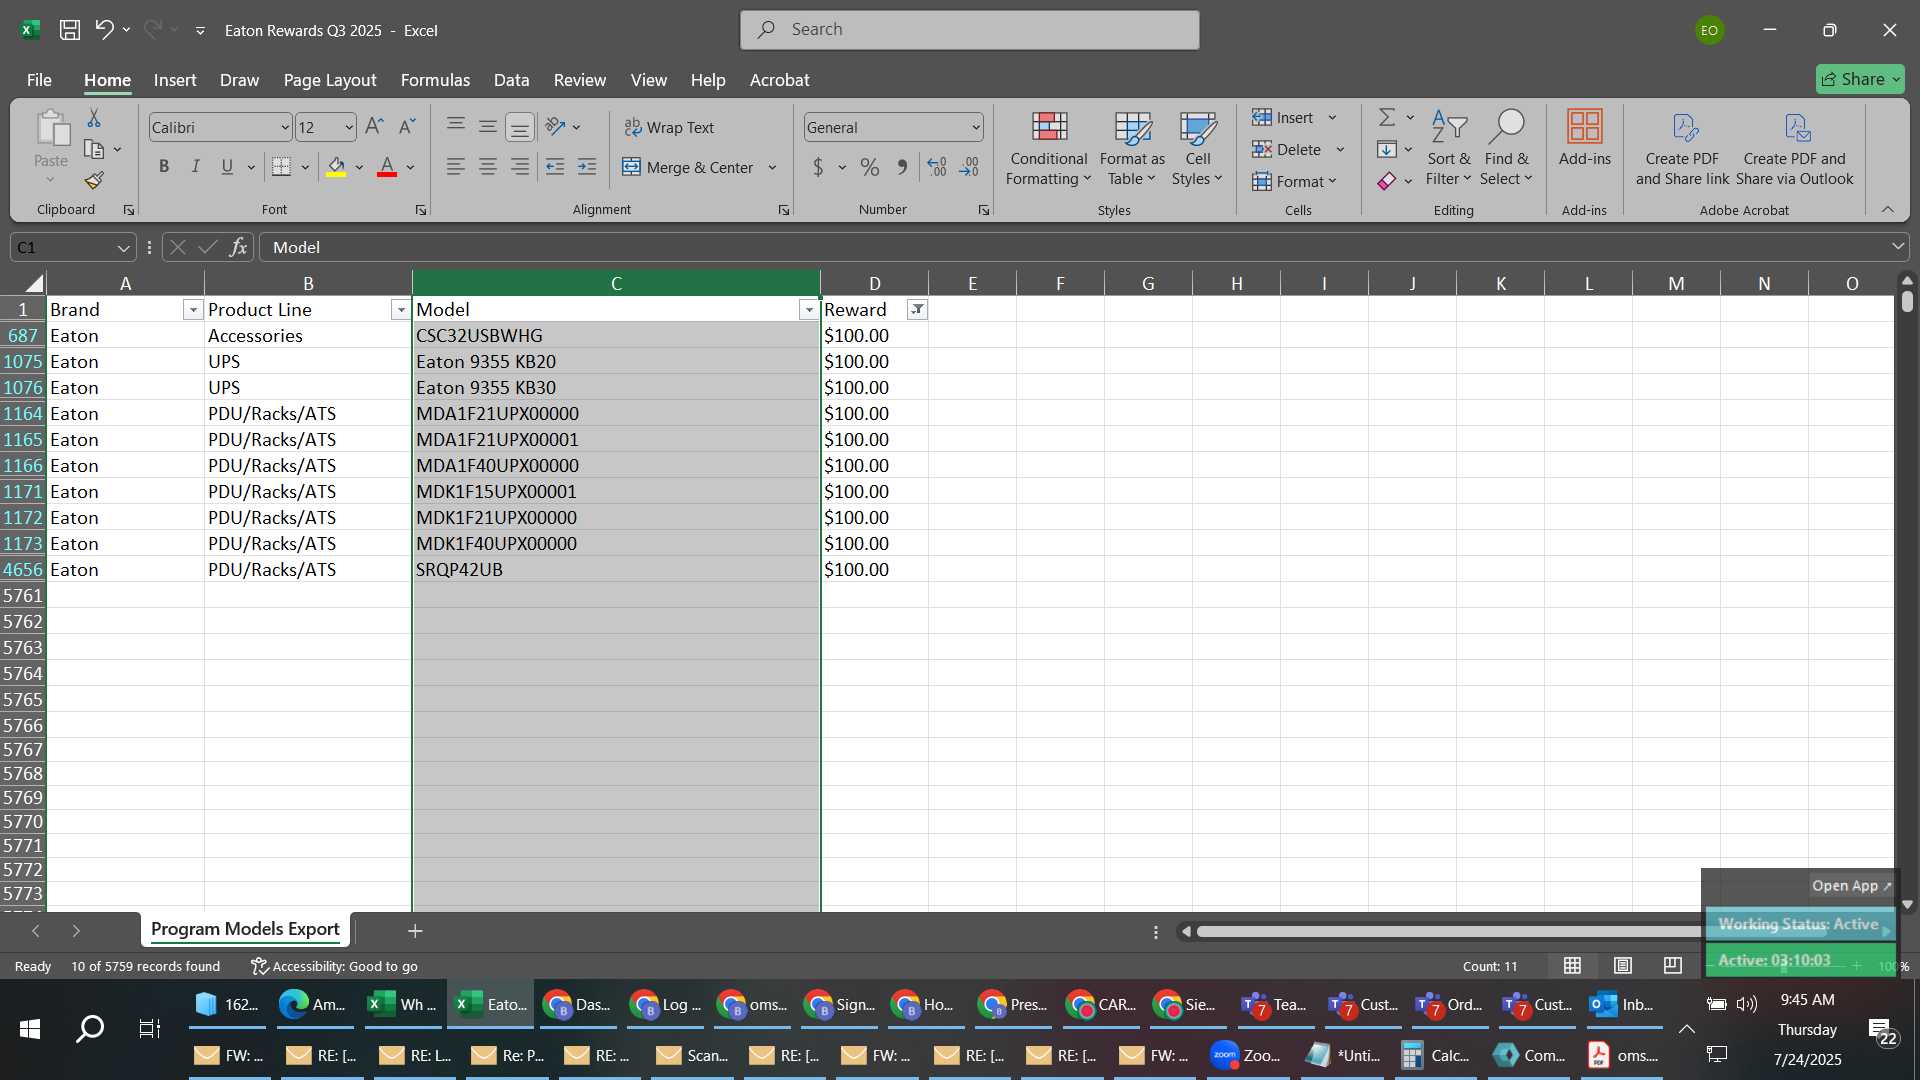Open the Product Line filter dropdown
The height and width of the screenshot is (1080, 1920).
tap(401, 310)
